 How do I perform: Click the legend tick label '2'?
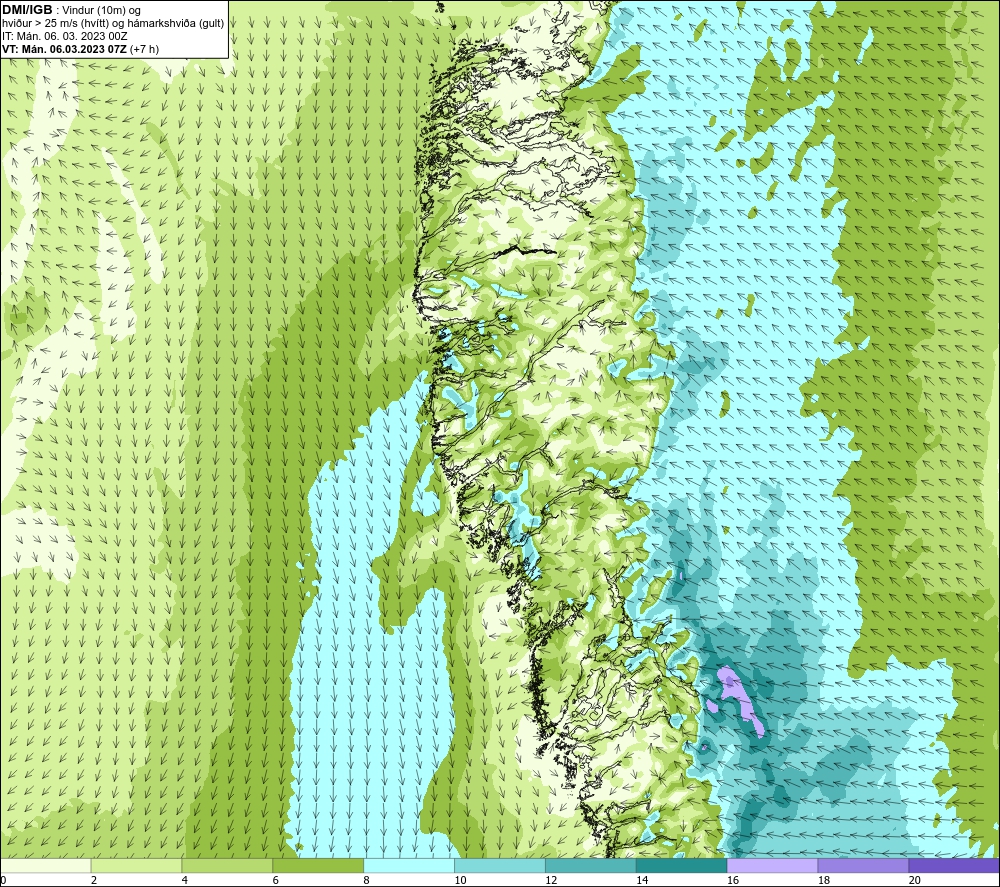[94, 881]
